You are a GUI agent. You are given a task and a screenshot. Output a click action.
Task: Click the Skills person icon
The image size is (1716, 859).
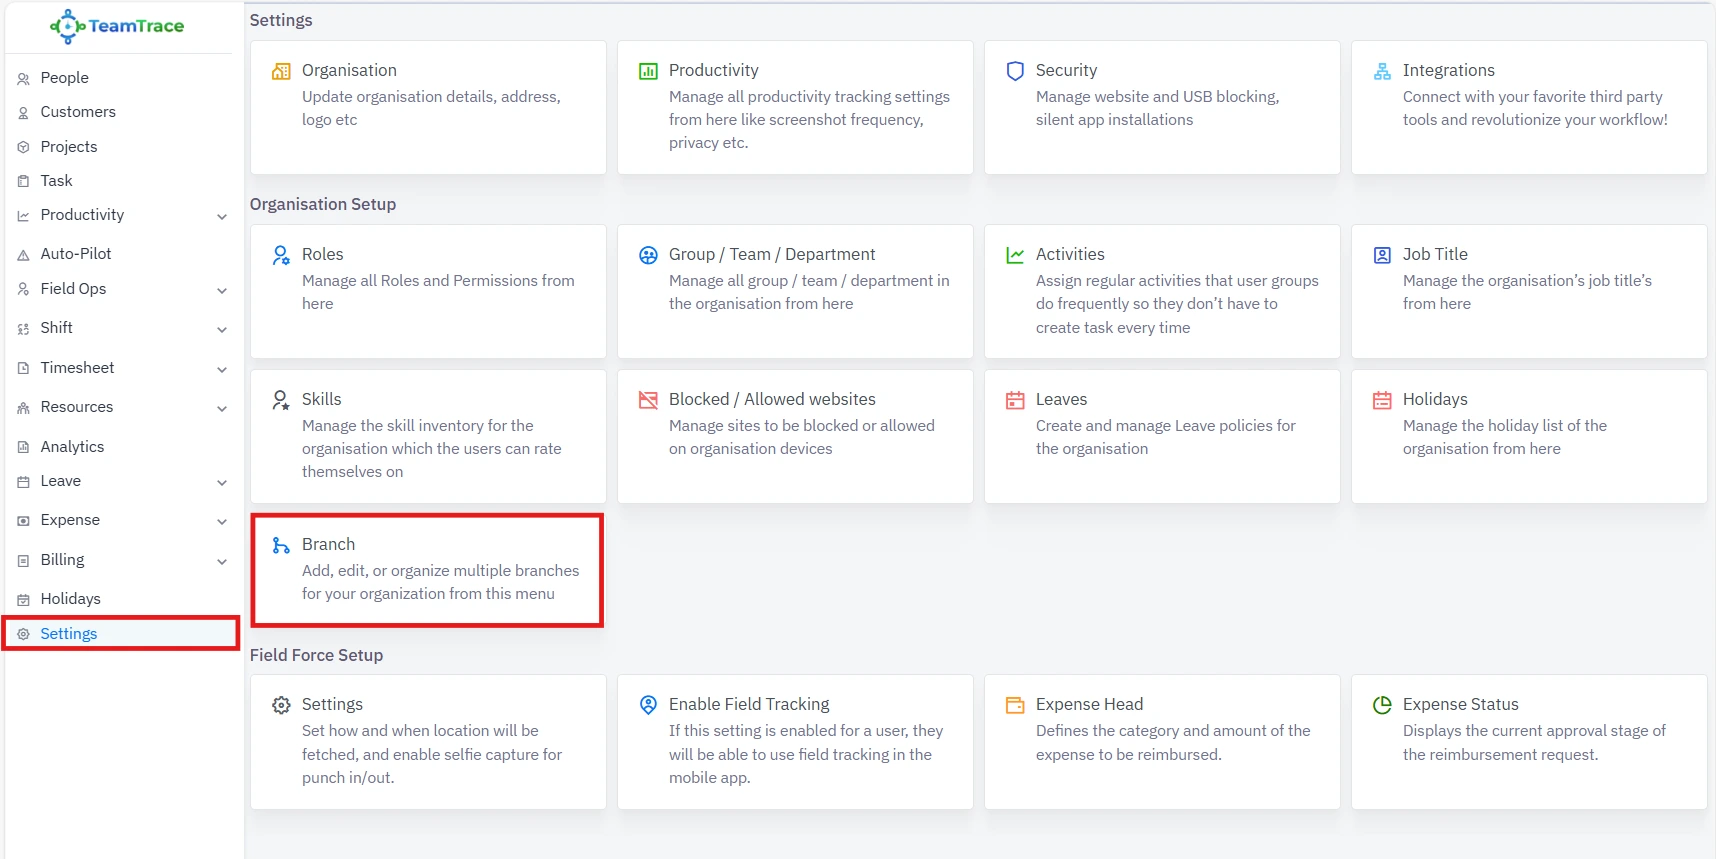281,400
